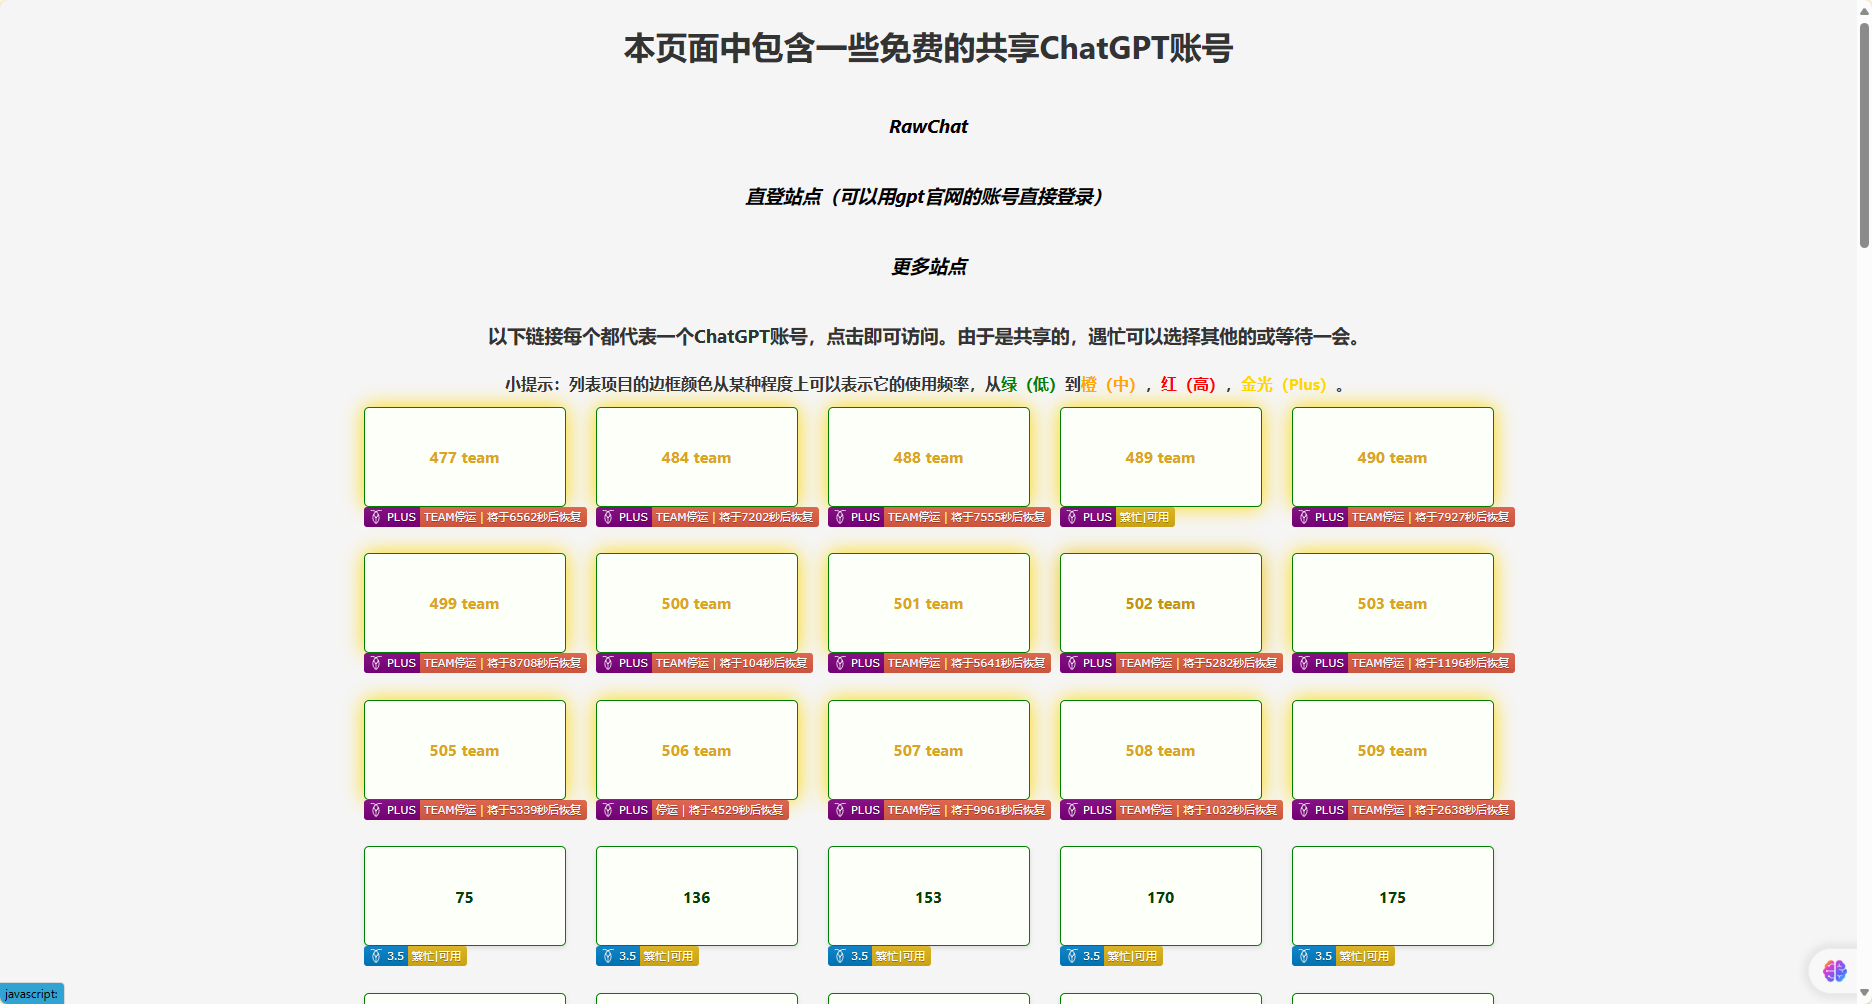Open the 490 team account card
This screenshot has height=1004, width=1872.
tap(1393, 457)
